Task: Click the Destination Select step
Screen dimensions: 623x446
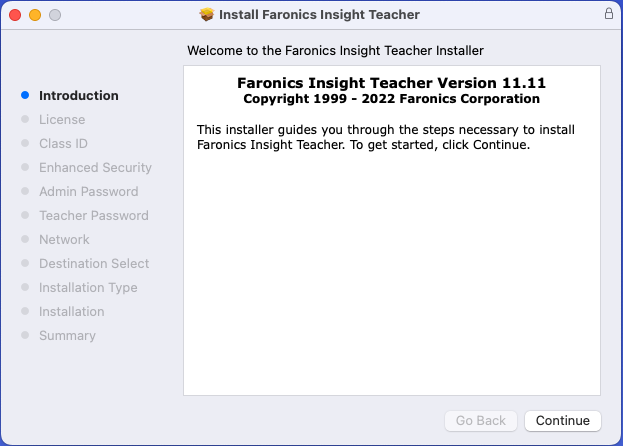Action: [94, 264]
